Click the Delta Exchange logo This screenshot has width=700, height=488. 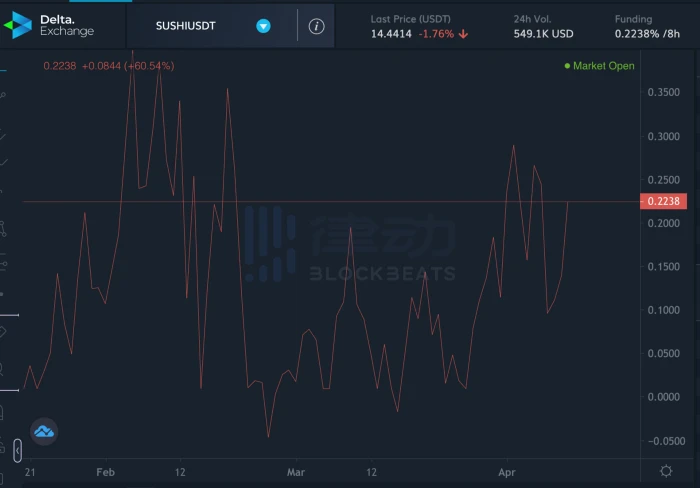(49, 25)
